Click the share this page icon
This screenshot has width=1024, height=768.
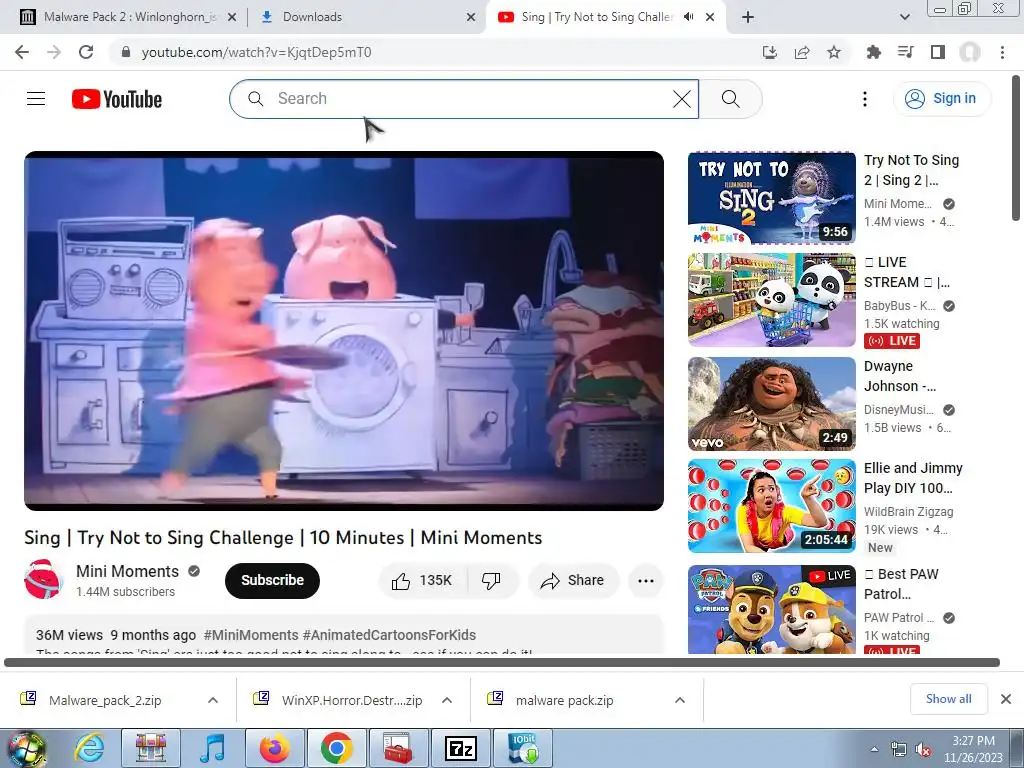pyautogui.click(x=802, y=52)
